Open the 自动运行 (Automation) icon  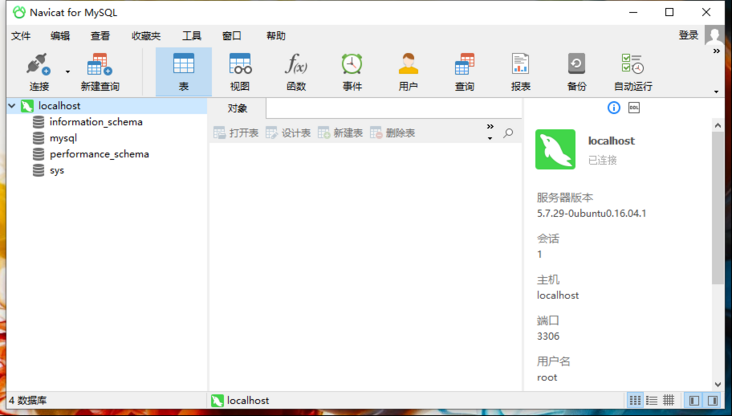tap(632, 71)
